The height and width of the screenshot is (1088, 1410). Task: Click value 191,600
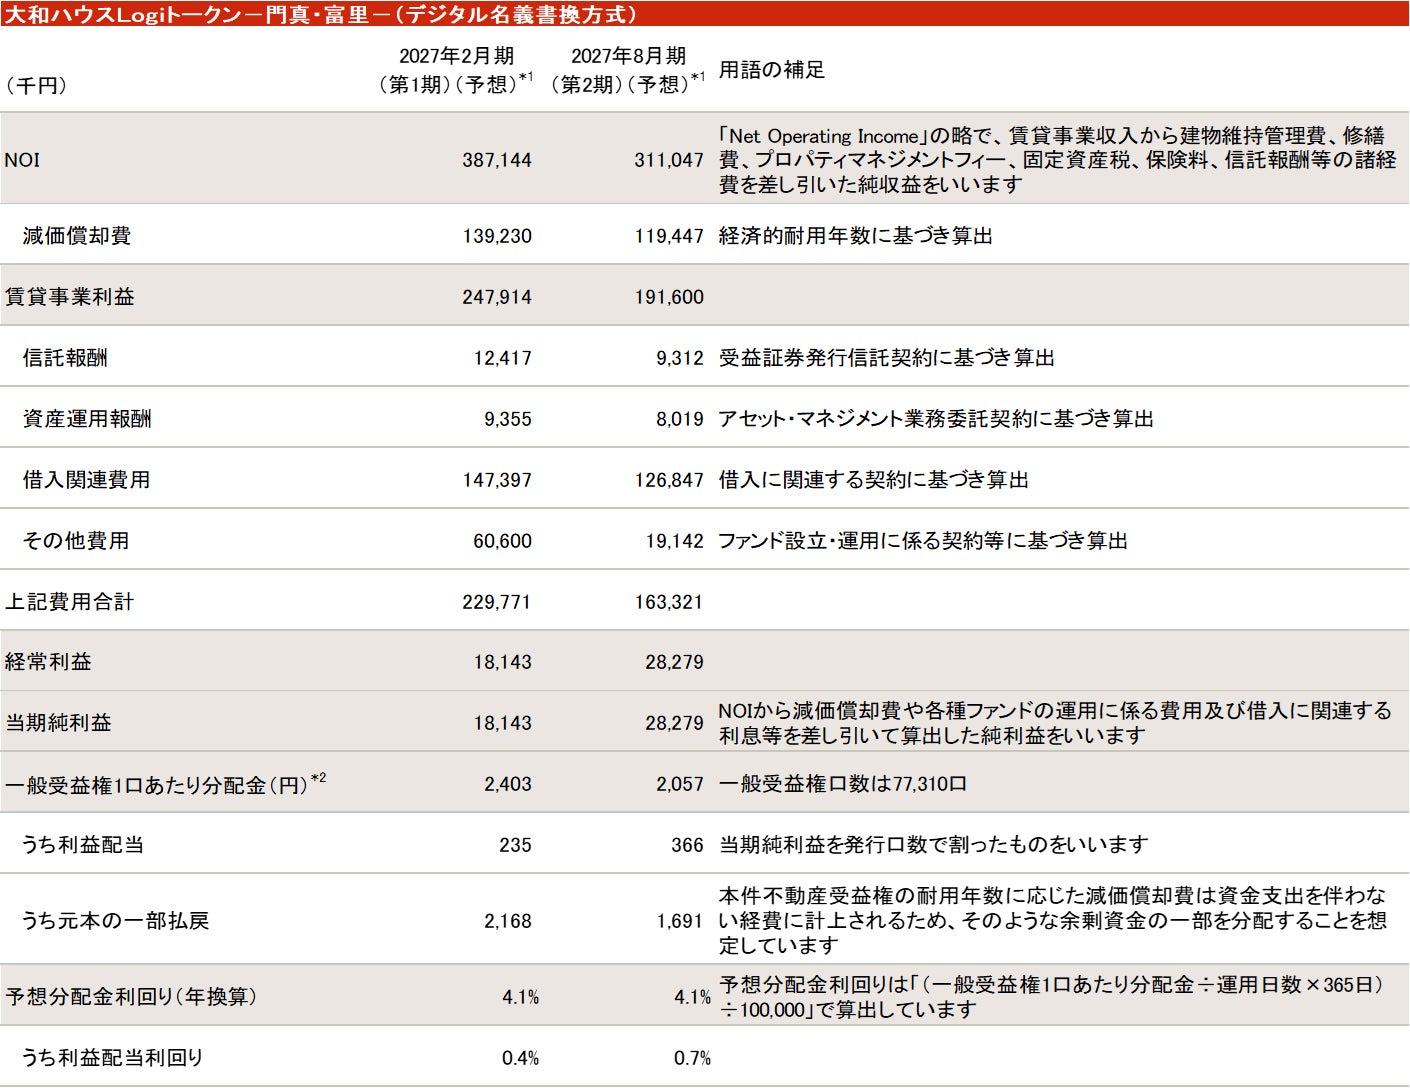pos(669,297)
